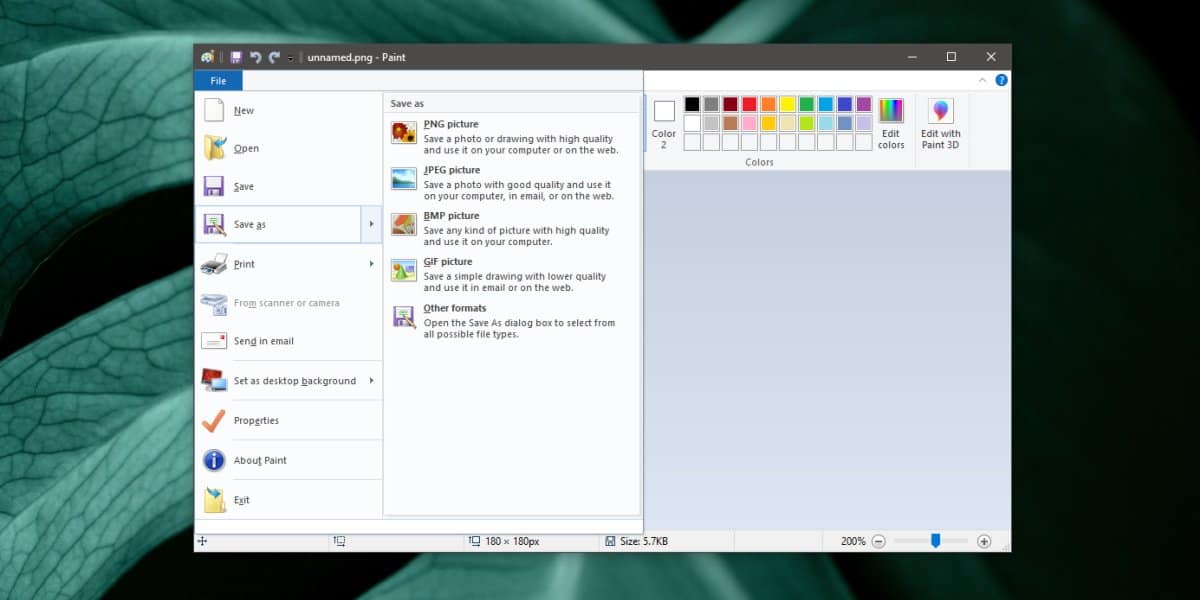The width and height of the screenshot is (1200, 600).
Task: Pick the yellow color swatch
Action: [787, 104]
